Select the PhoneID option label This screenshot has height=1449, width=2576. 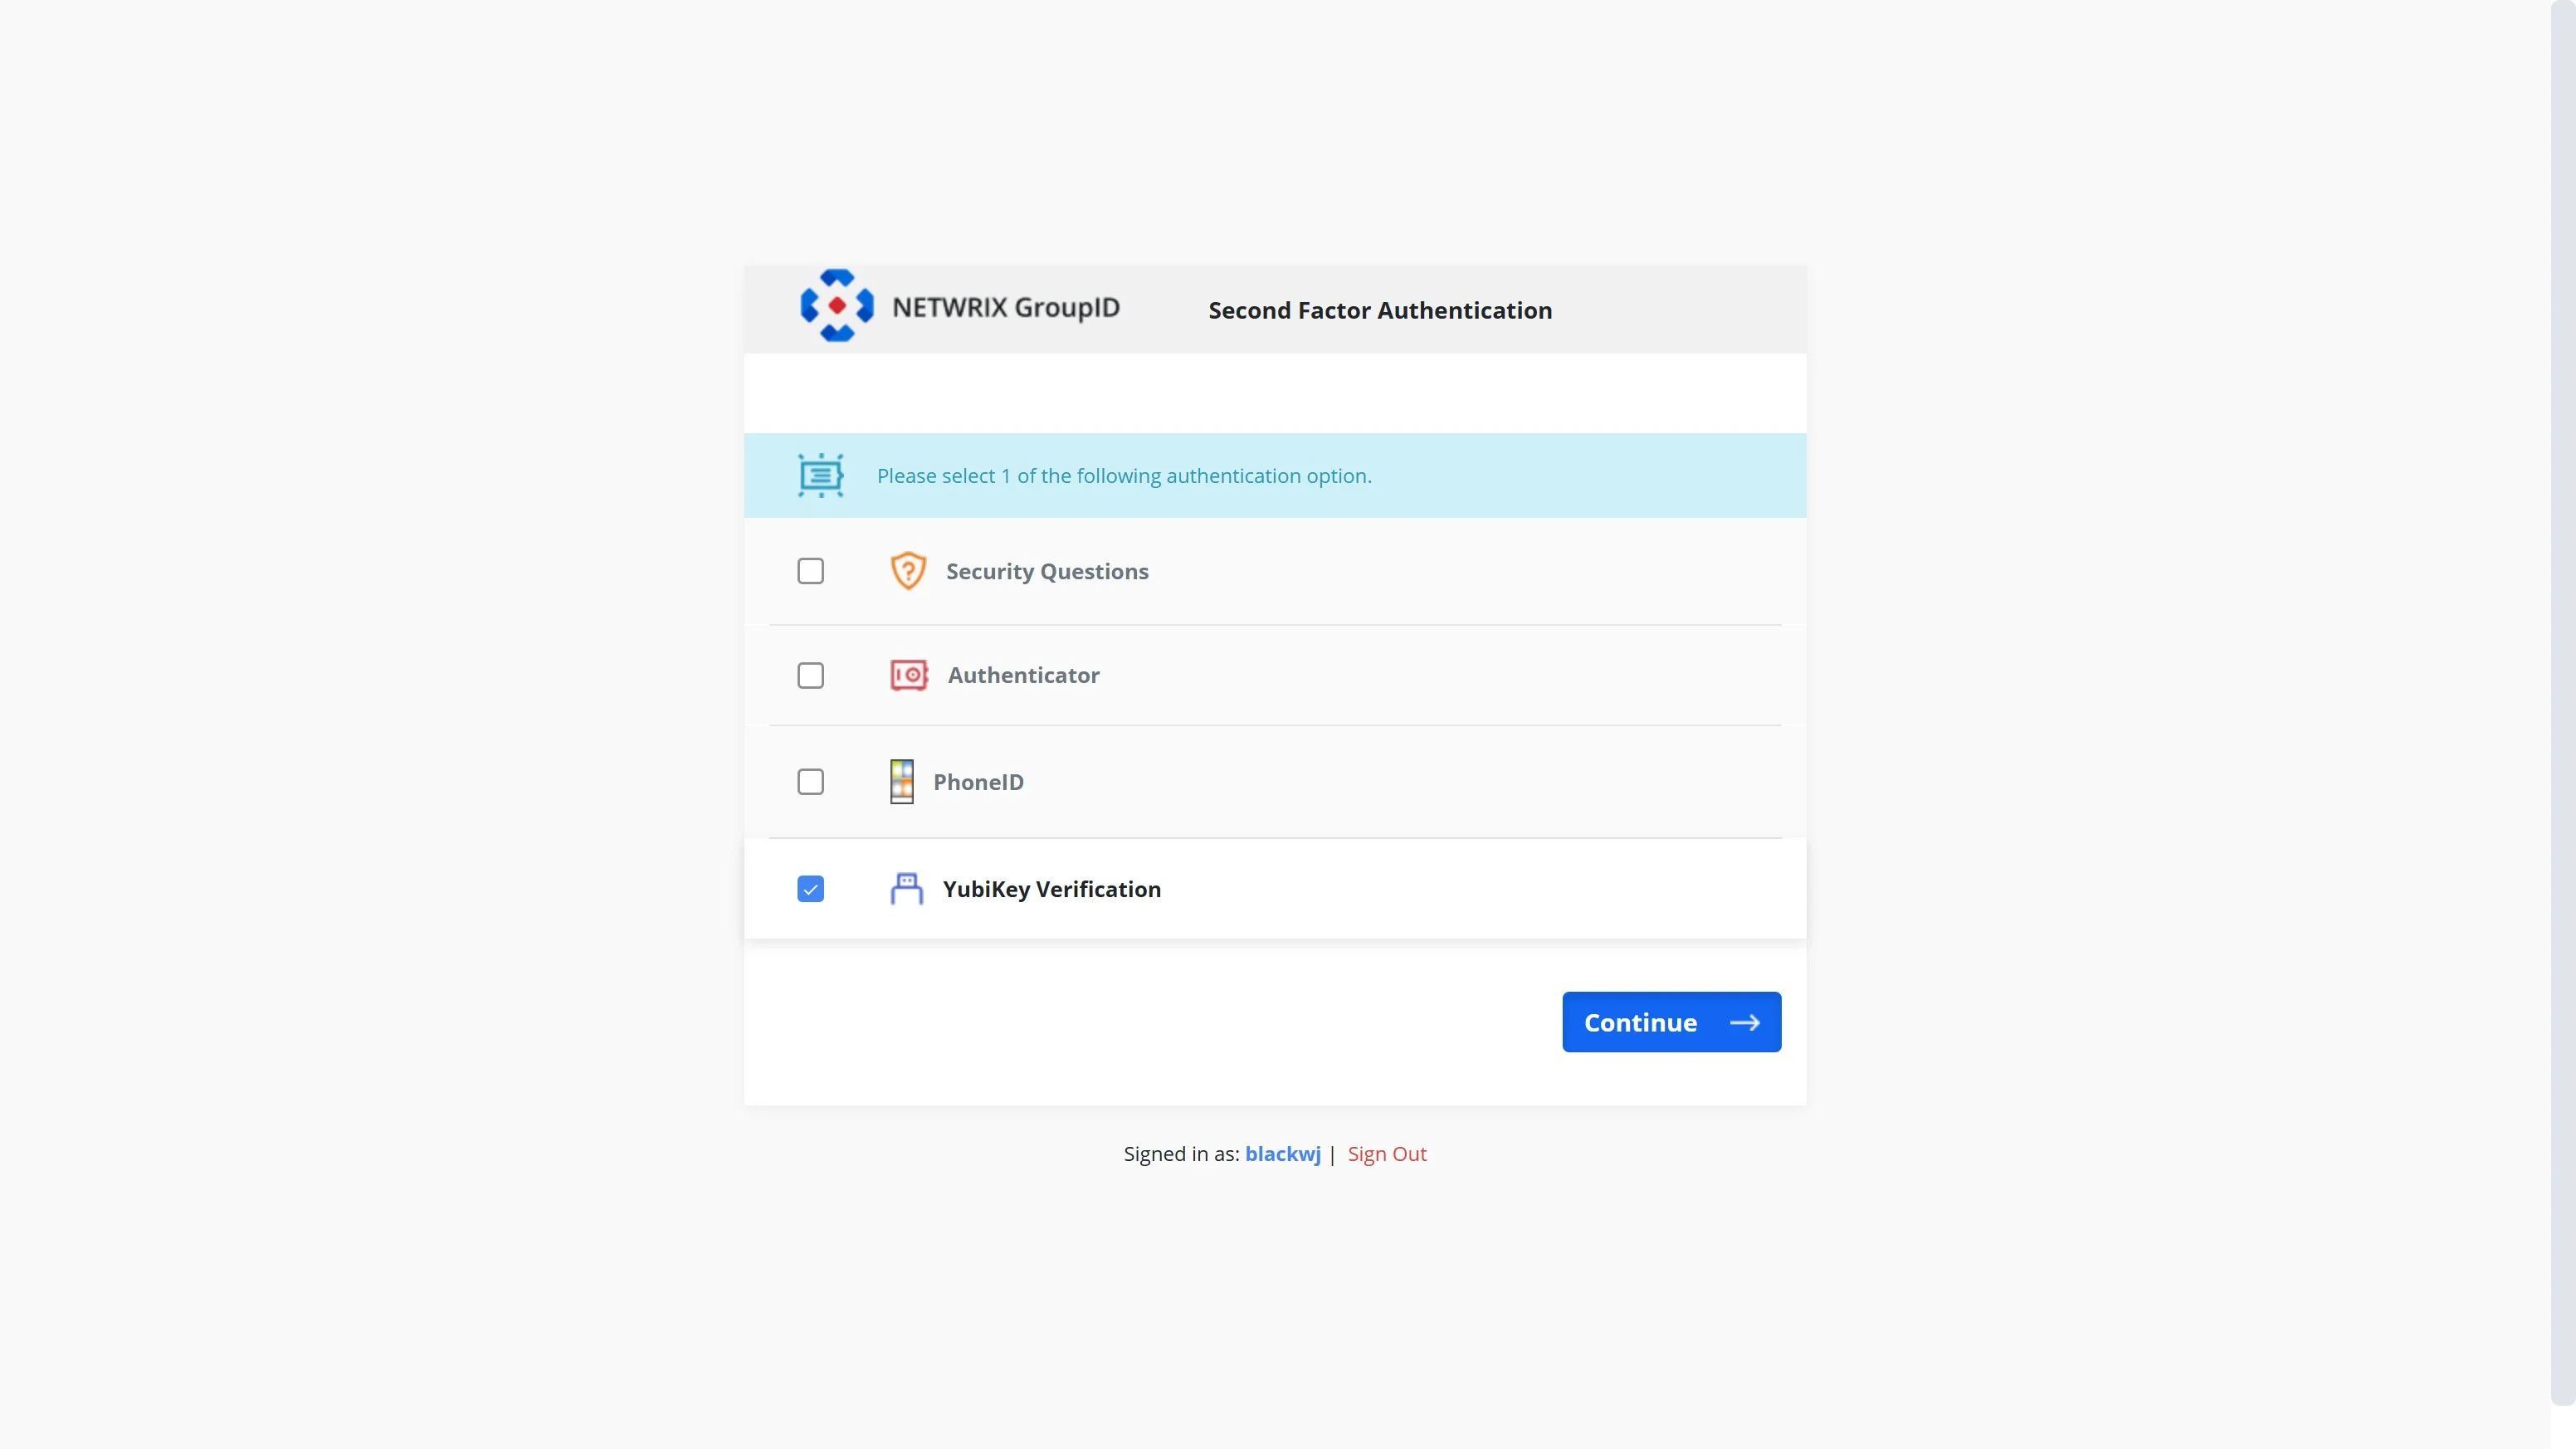click(978, 781)
